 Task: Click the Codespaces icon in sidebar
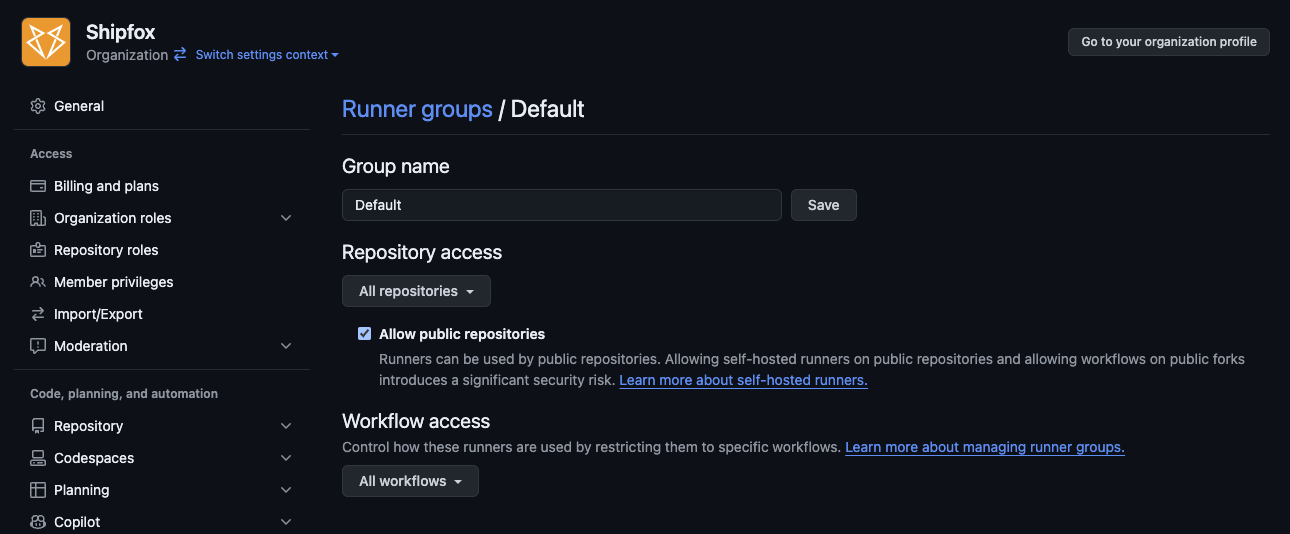tap(38, 458)
